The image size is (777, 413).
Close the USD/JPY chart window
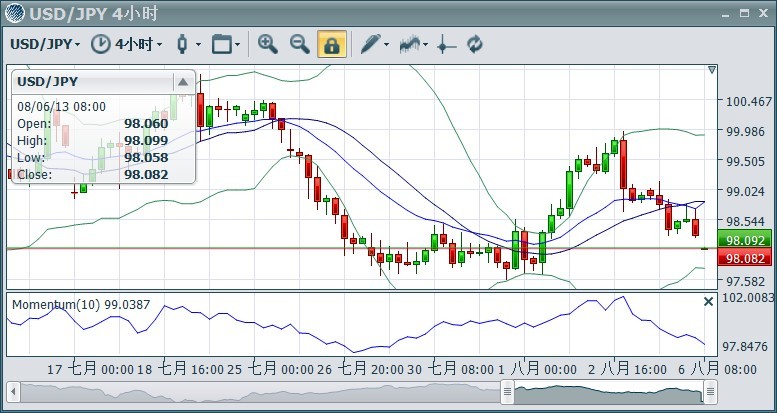(x=763, y=13)
